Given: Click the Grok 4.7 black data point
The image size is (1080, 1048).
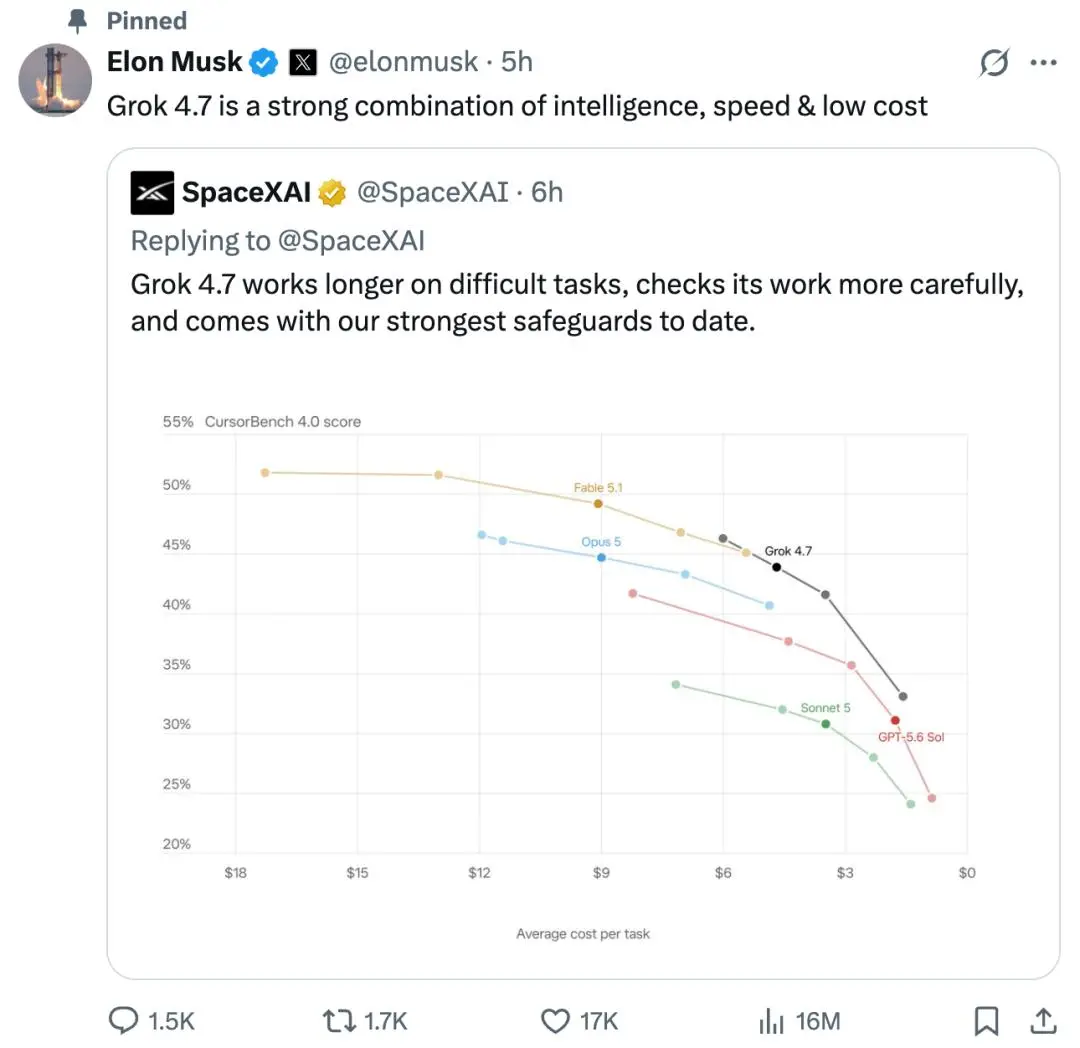Looking at the screenshot, I should [x=776, y=567].
